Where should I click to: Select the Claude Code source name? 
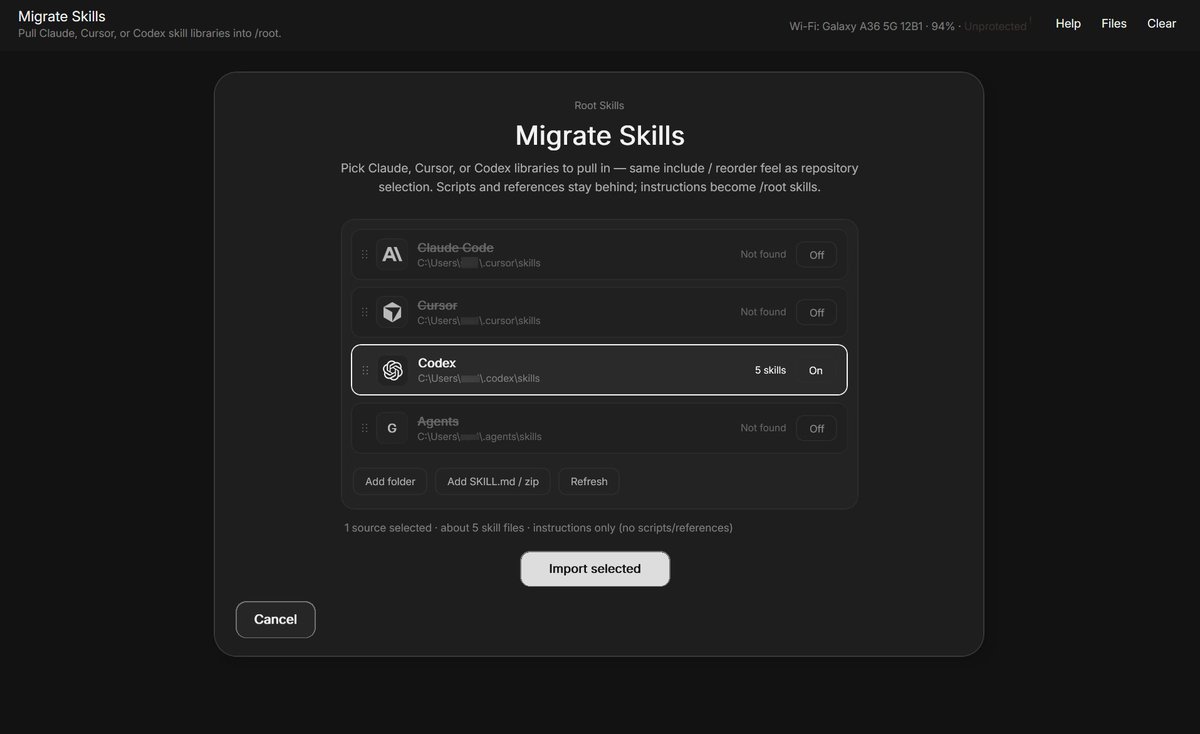coord(455,247)
